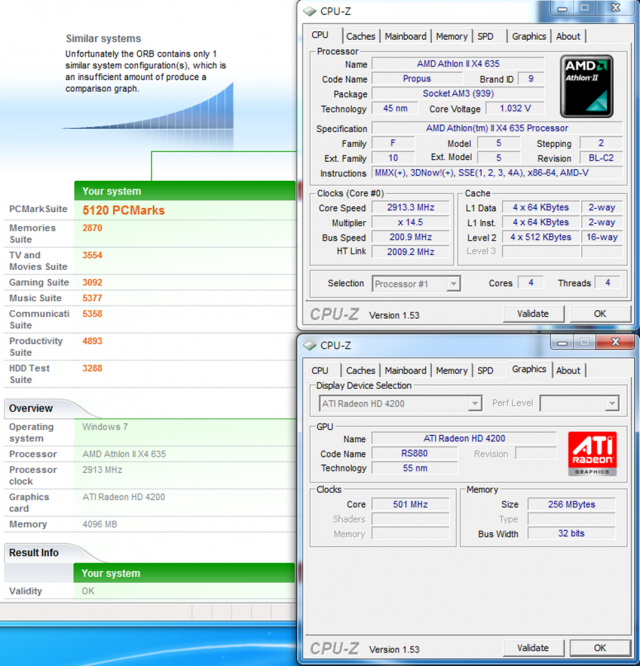The height and width of the screenshot is (667, 640).
Task: Click the Socket AM3 (939) package field
Action: 458,94
